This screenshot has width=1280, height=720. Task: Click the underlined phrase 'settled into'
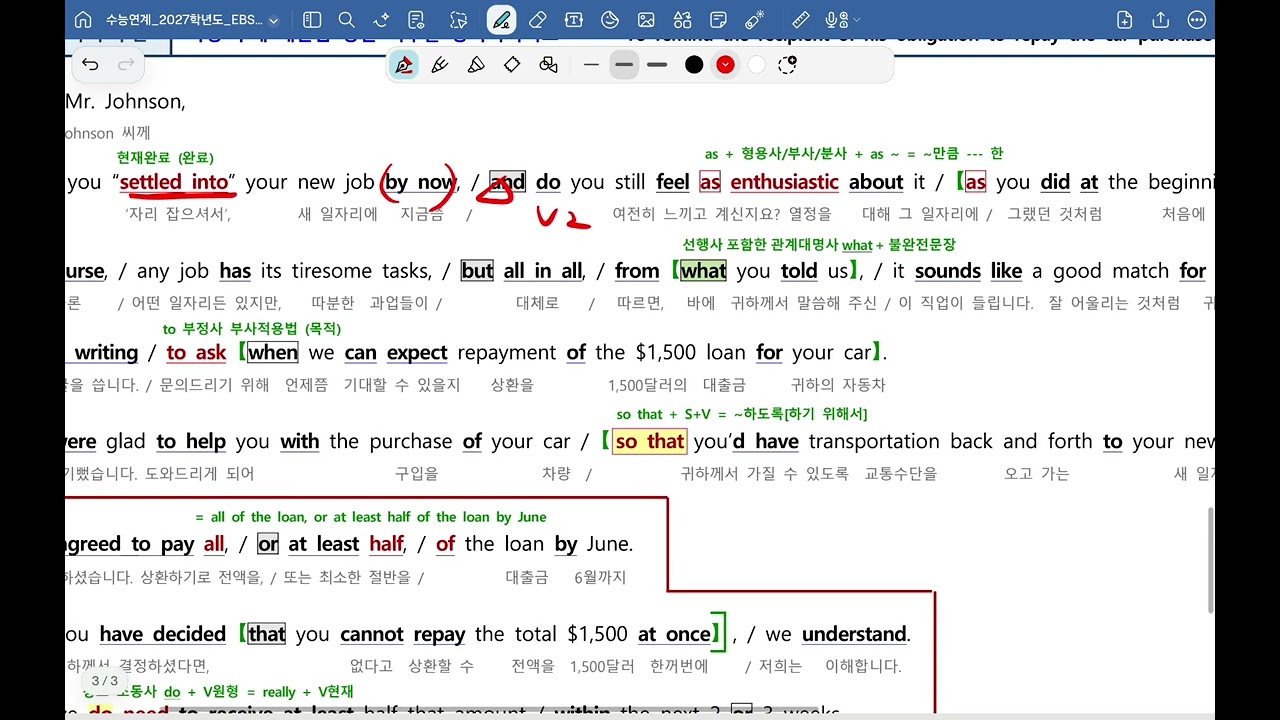coord(174,182)
